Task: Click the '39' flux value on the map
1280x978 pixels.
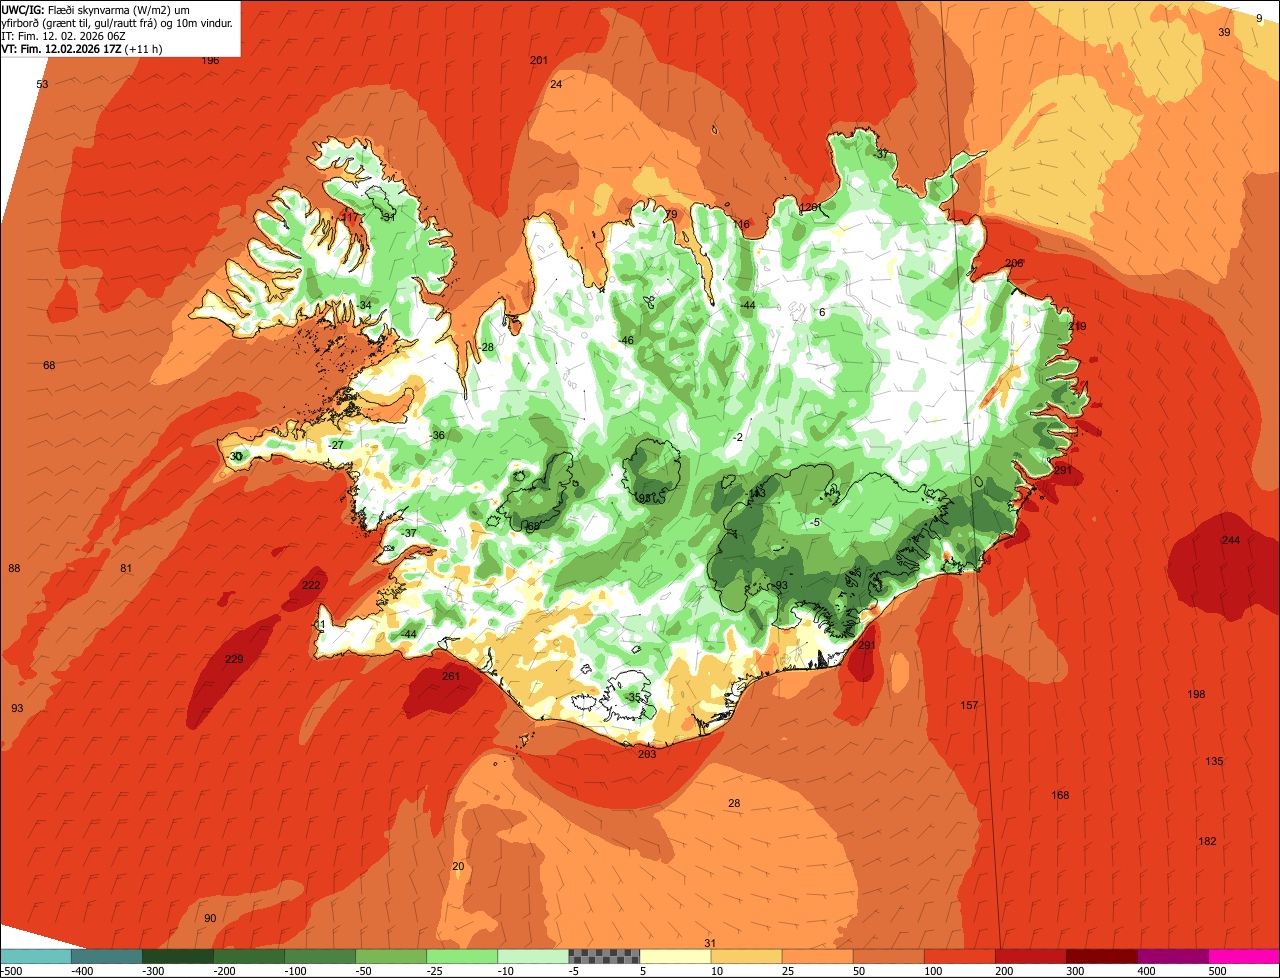Action: 1224,32
